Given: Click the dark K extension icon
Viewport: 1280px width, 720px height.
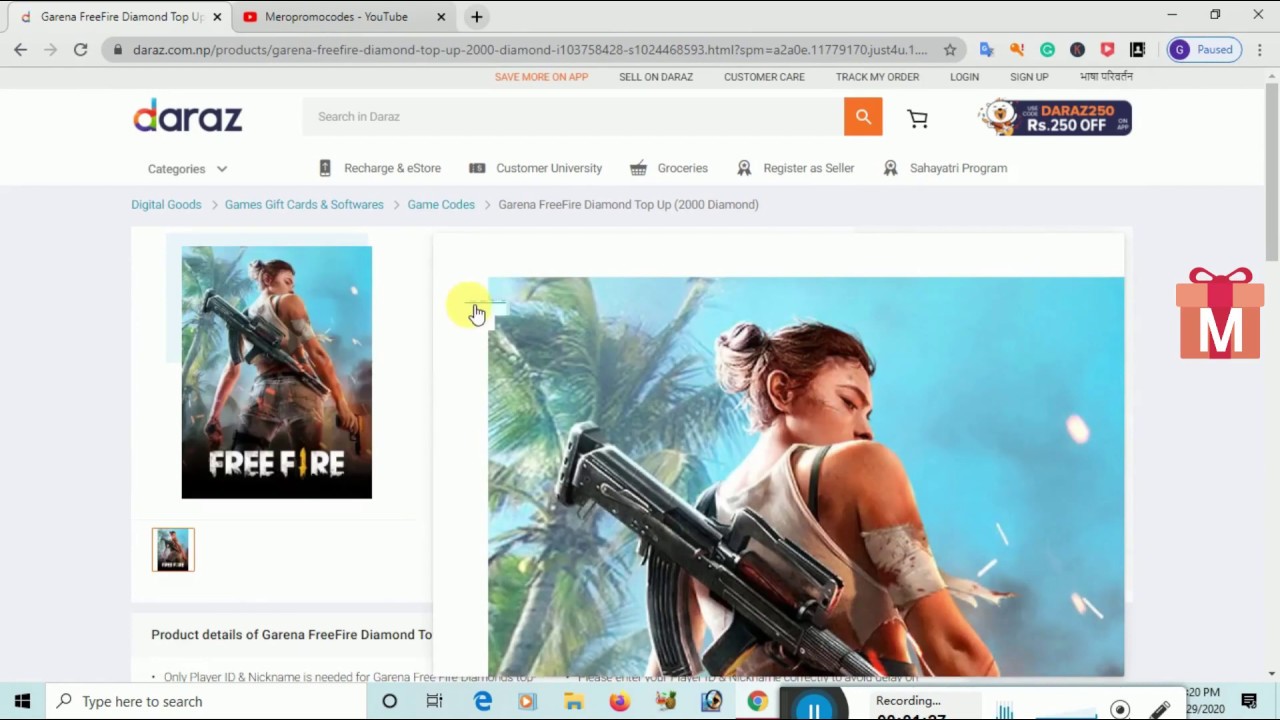Looking at the screenshot, I should pyautogui.click(x=1077, y=49).
